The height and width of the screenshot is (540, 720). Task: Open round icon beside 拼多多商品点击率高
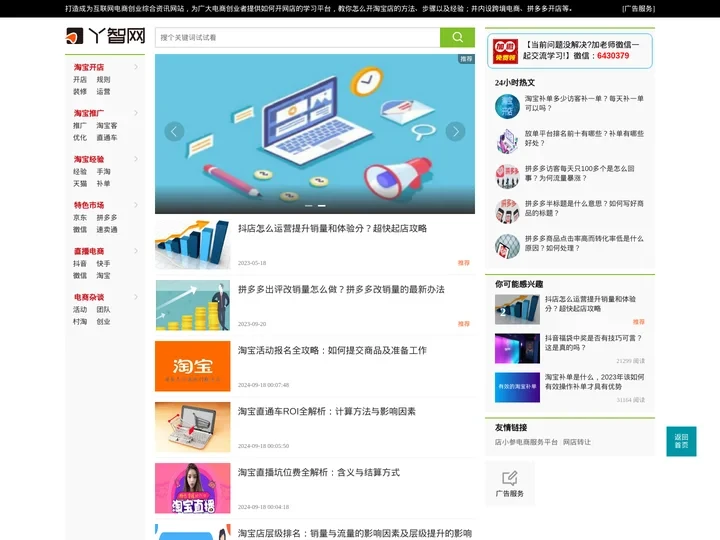(x=507, y=246)
